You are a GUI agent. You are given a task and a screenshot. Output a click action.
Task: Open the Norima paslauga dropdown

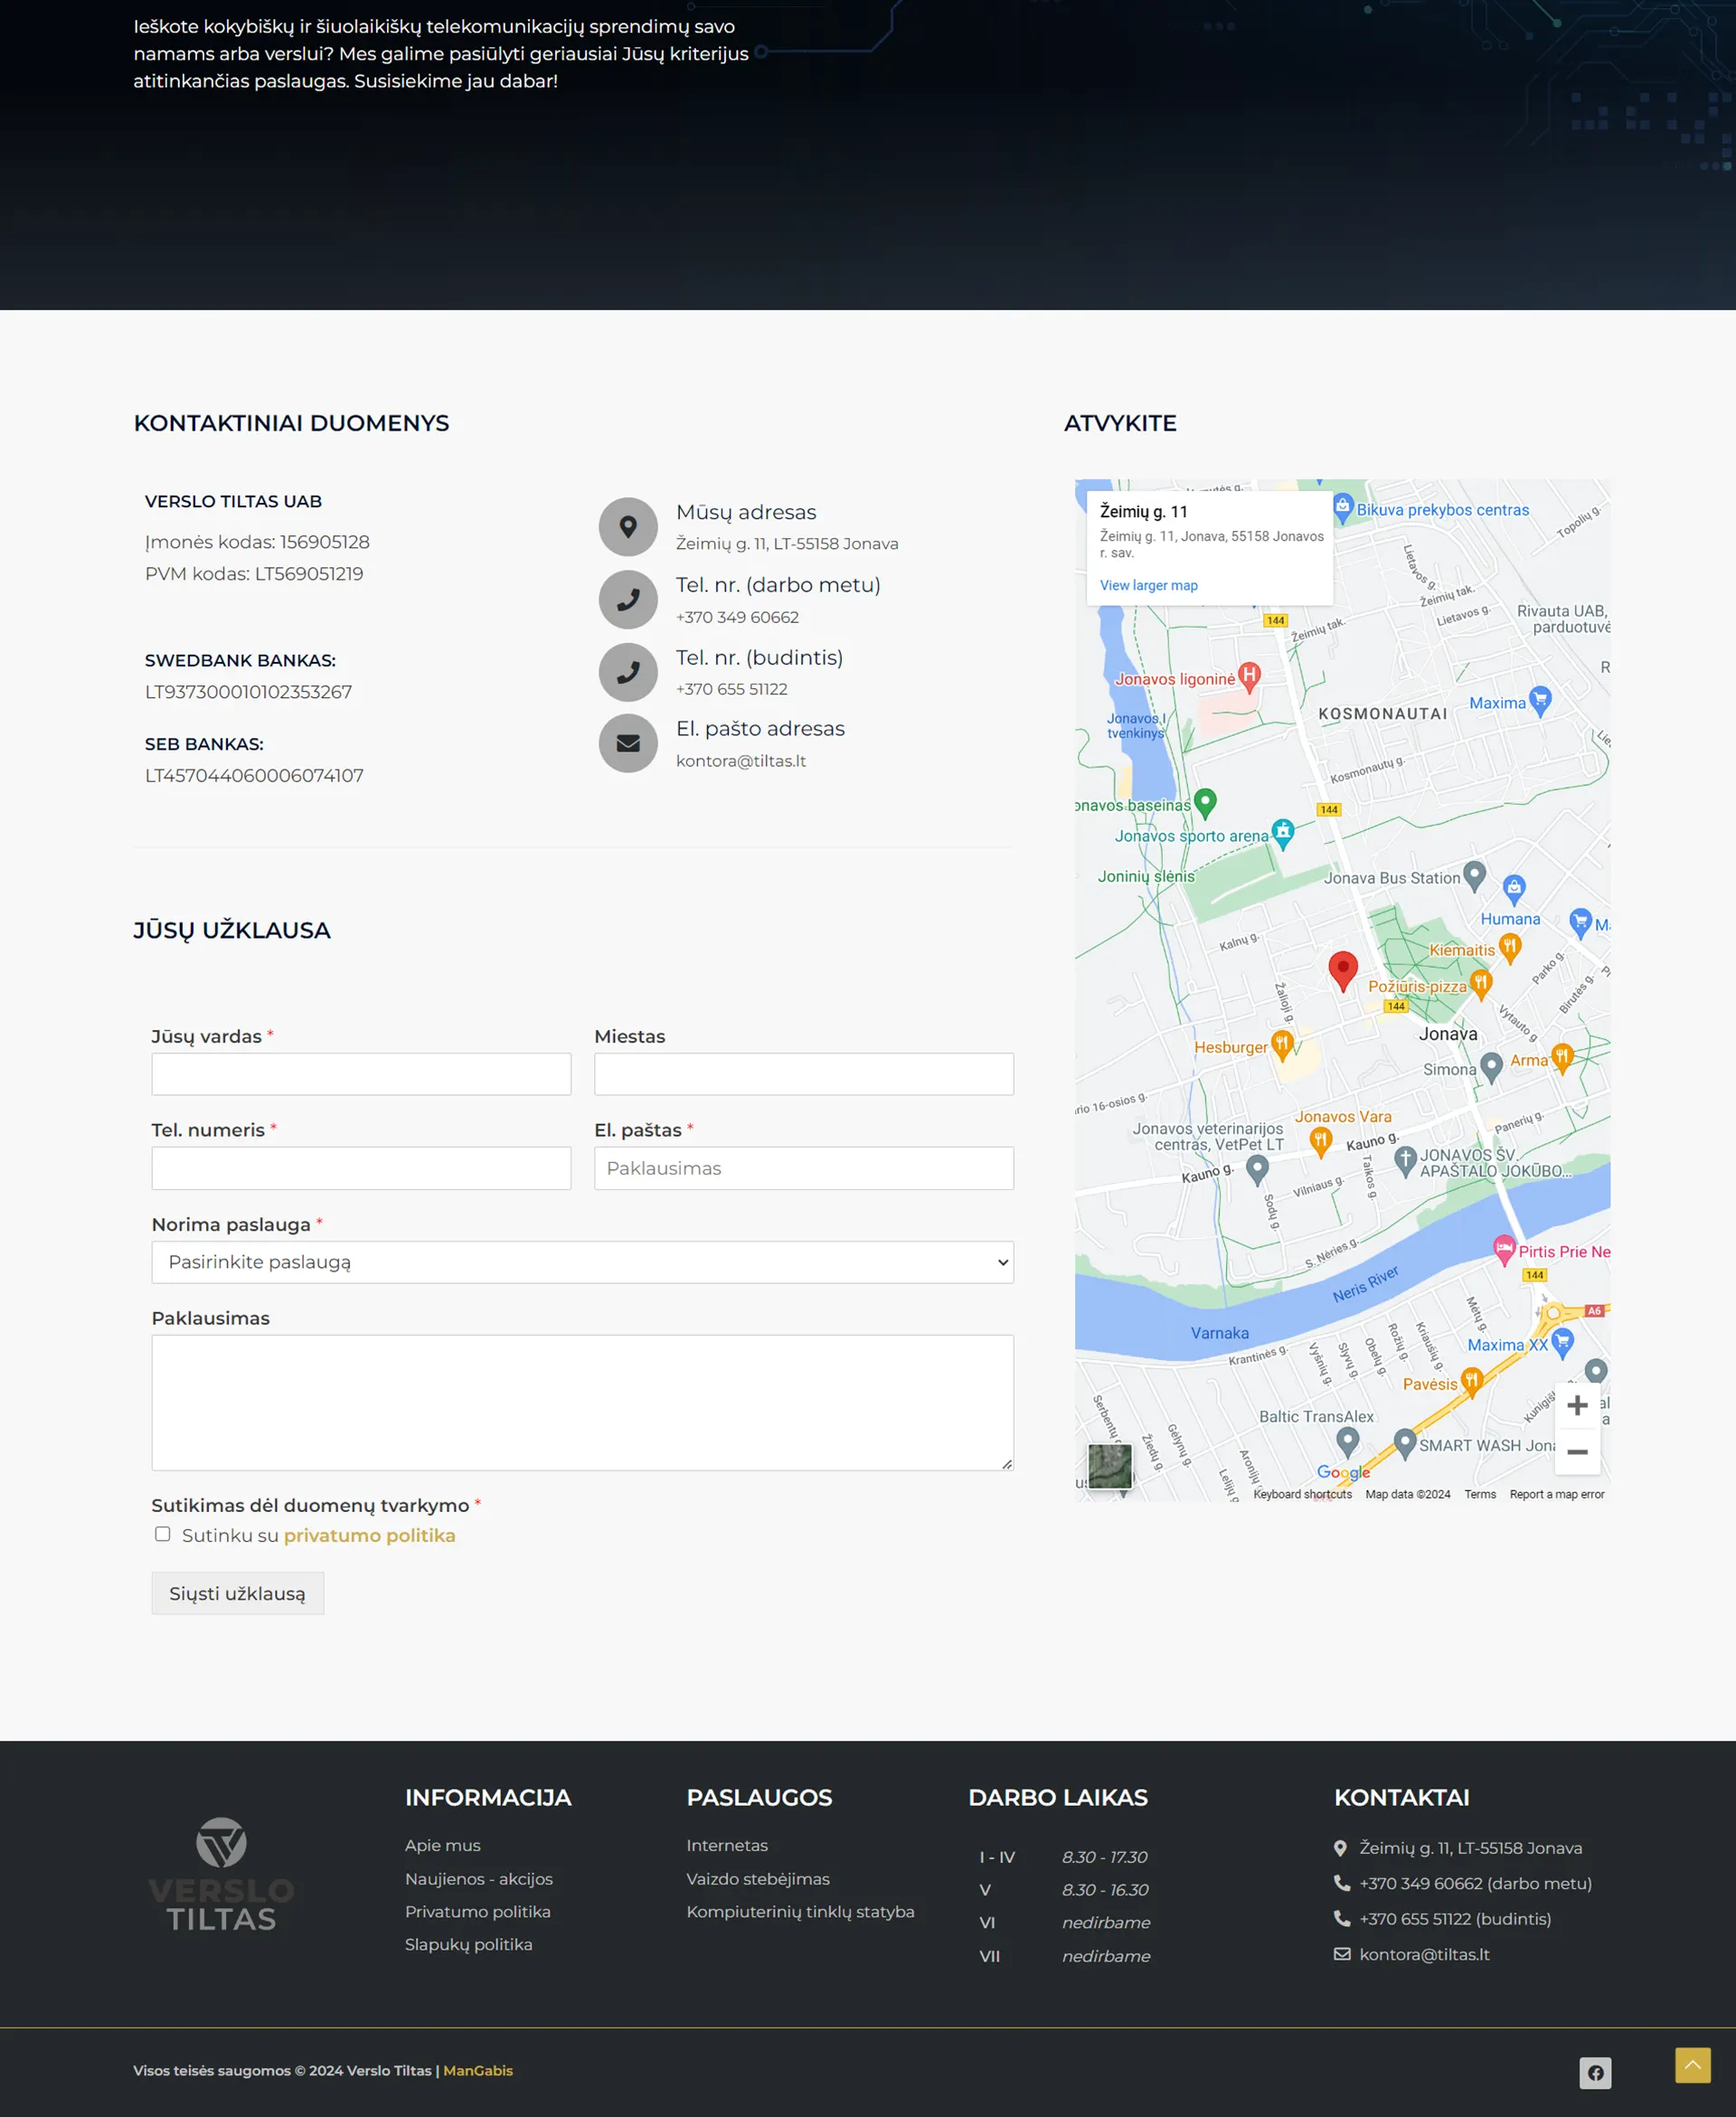pyautogui.click(x=582, y=1262)
